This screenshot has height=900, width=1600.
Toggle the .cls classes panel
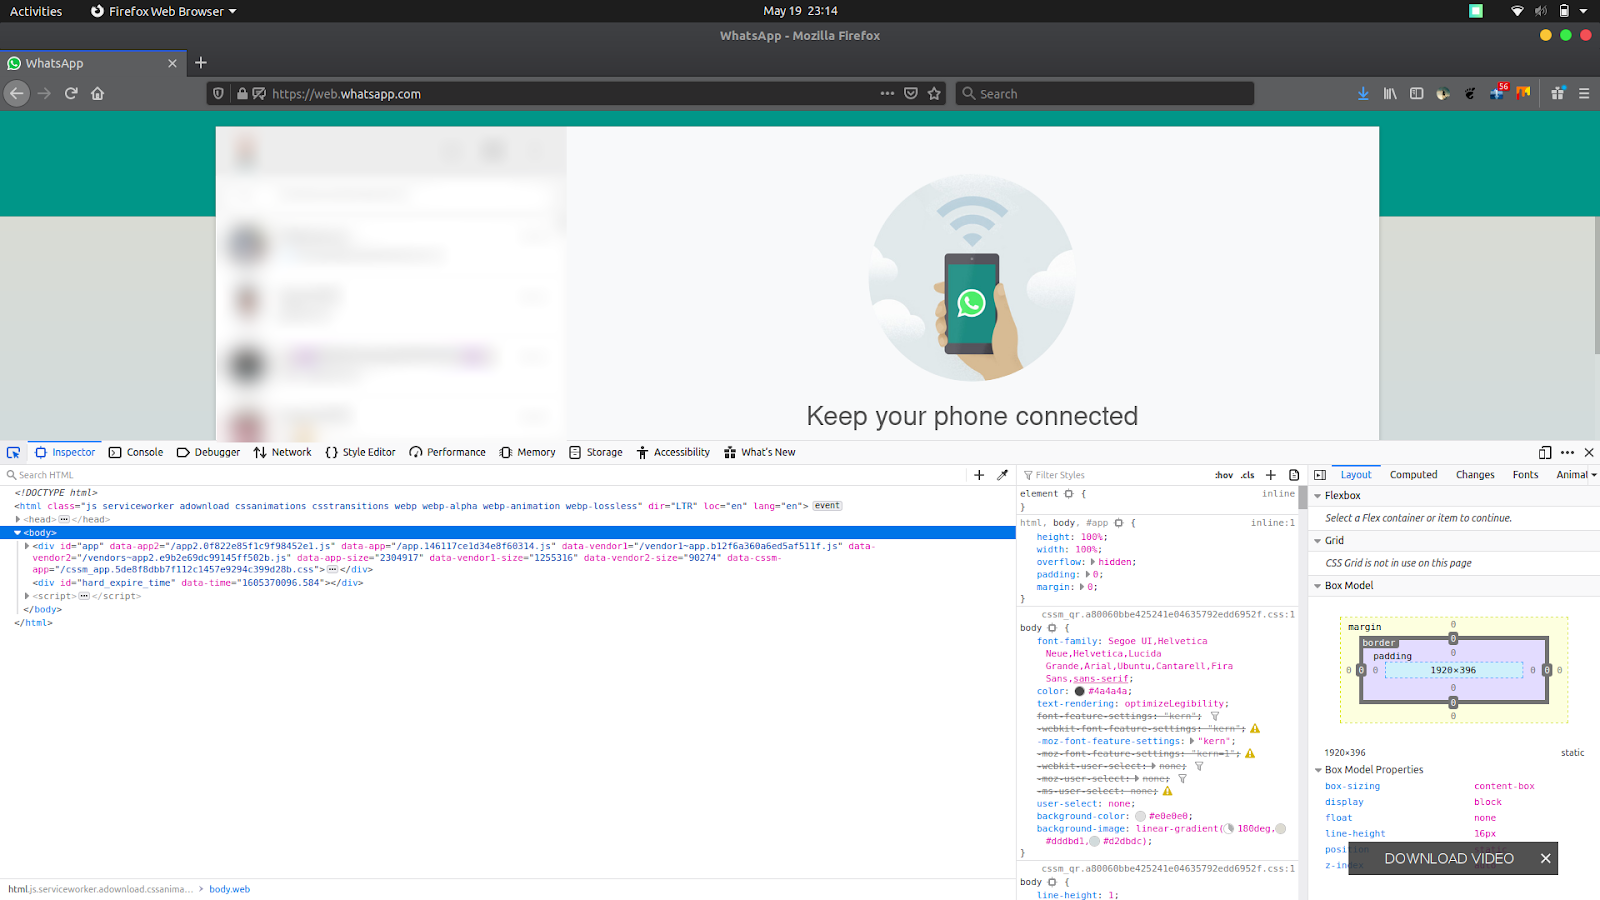point(1248,475)
